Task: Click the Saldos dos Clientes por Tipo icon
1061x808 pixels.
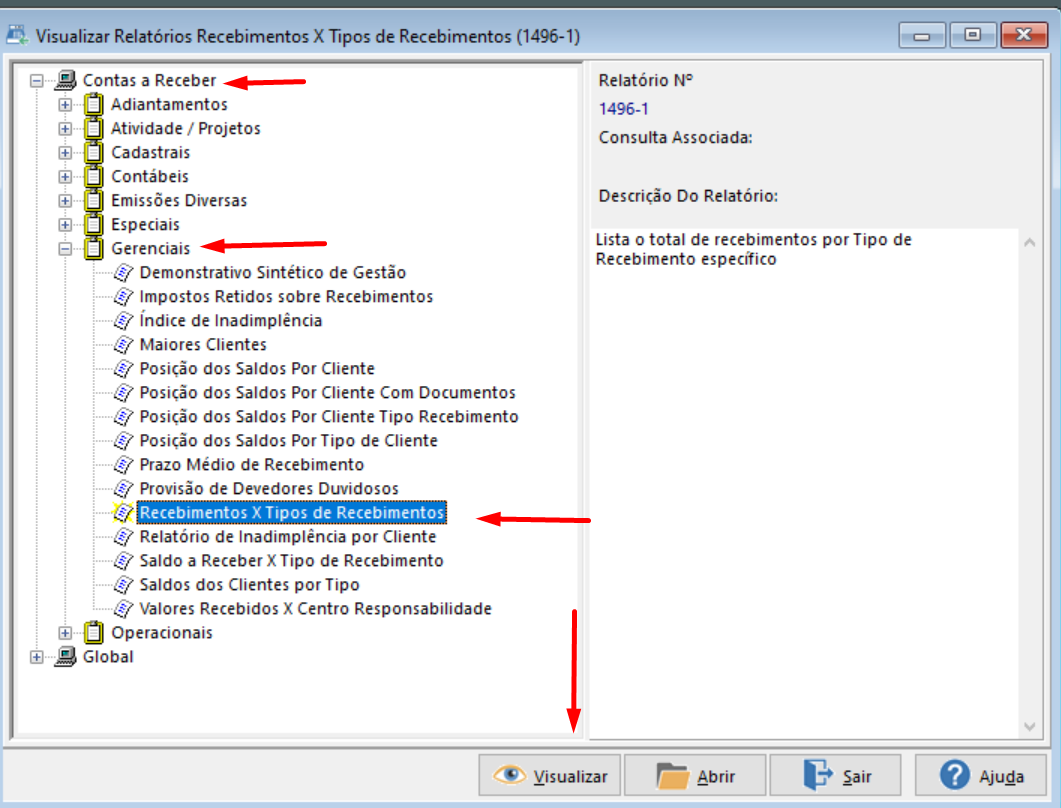Action: 123,585
